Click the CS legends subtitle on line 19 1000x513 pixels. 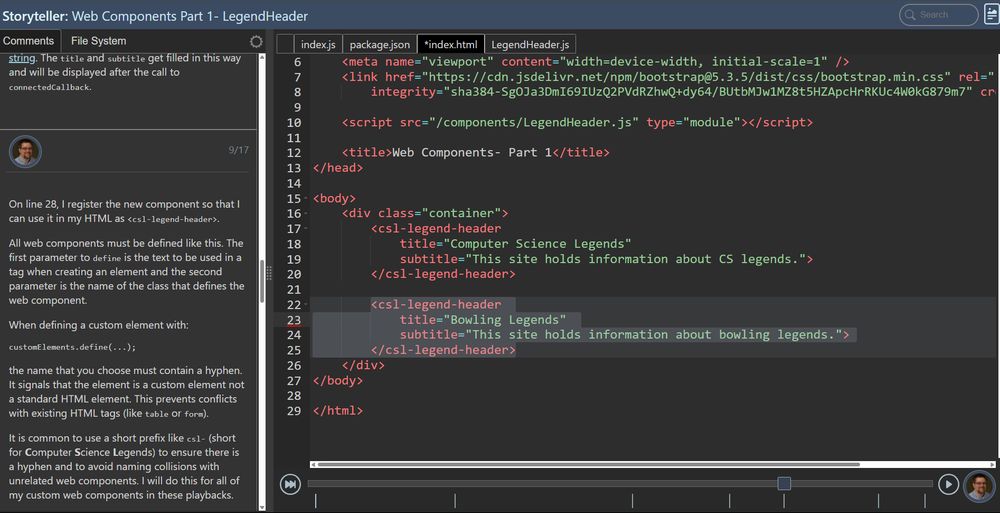click(x=607, y=259)
